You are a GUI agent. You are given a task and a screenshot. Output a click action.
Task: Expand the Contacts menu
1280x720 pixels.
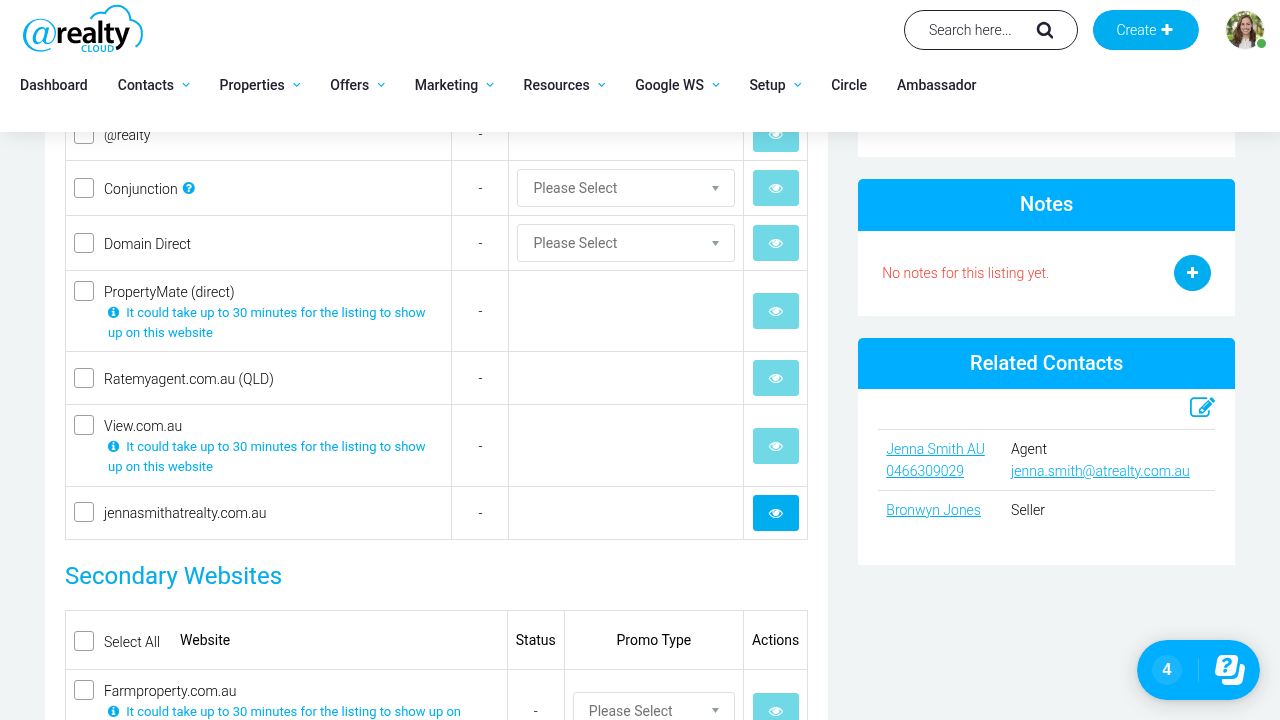(153, 85)
